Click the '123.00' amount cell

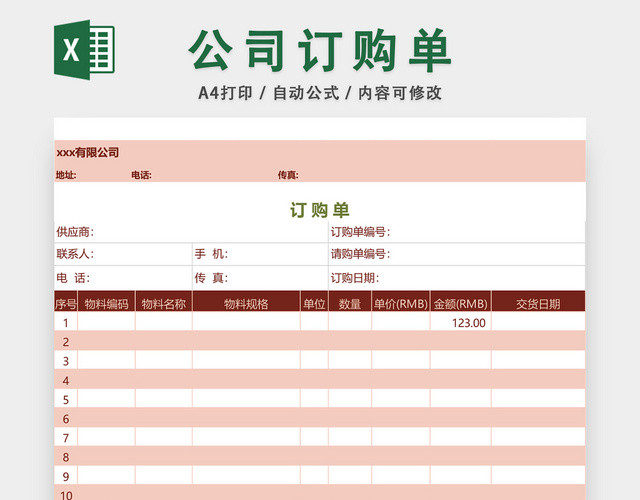pyautogui.click(x=460, y=323)
